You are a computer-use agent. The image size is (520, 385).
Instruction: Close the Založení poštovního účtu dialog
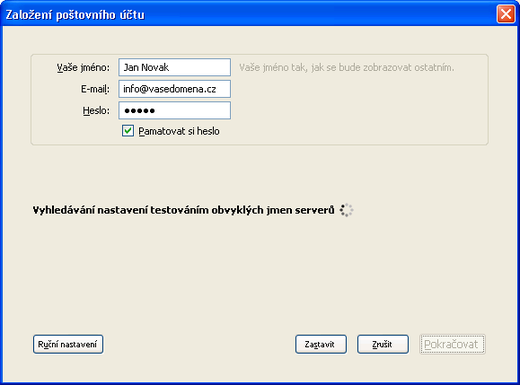click(x=506, y=14)
